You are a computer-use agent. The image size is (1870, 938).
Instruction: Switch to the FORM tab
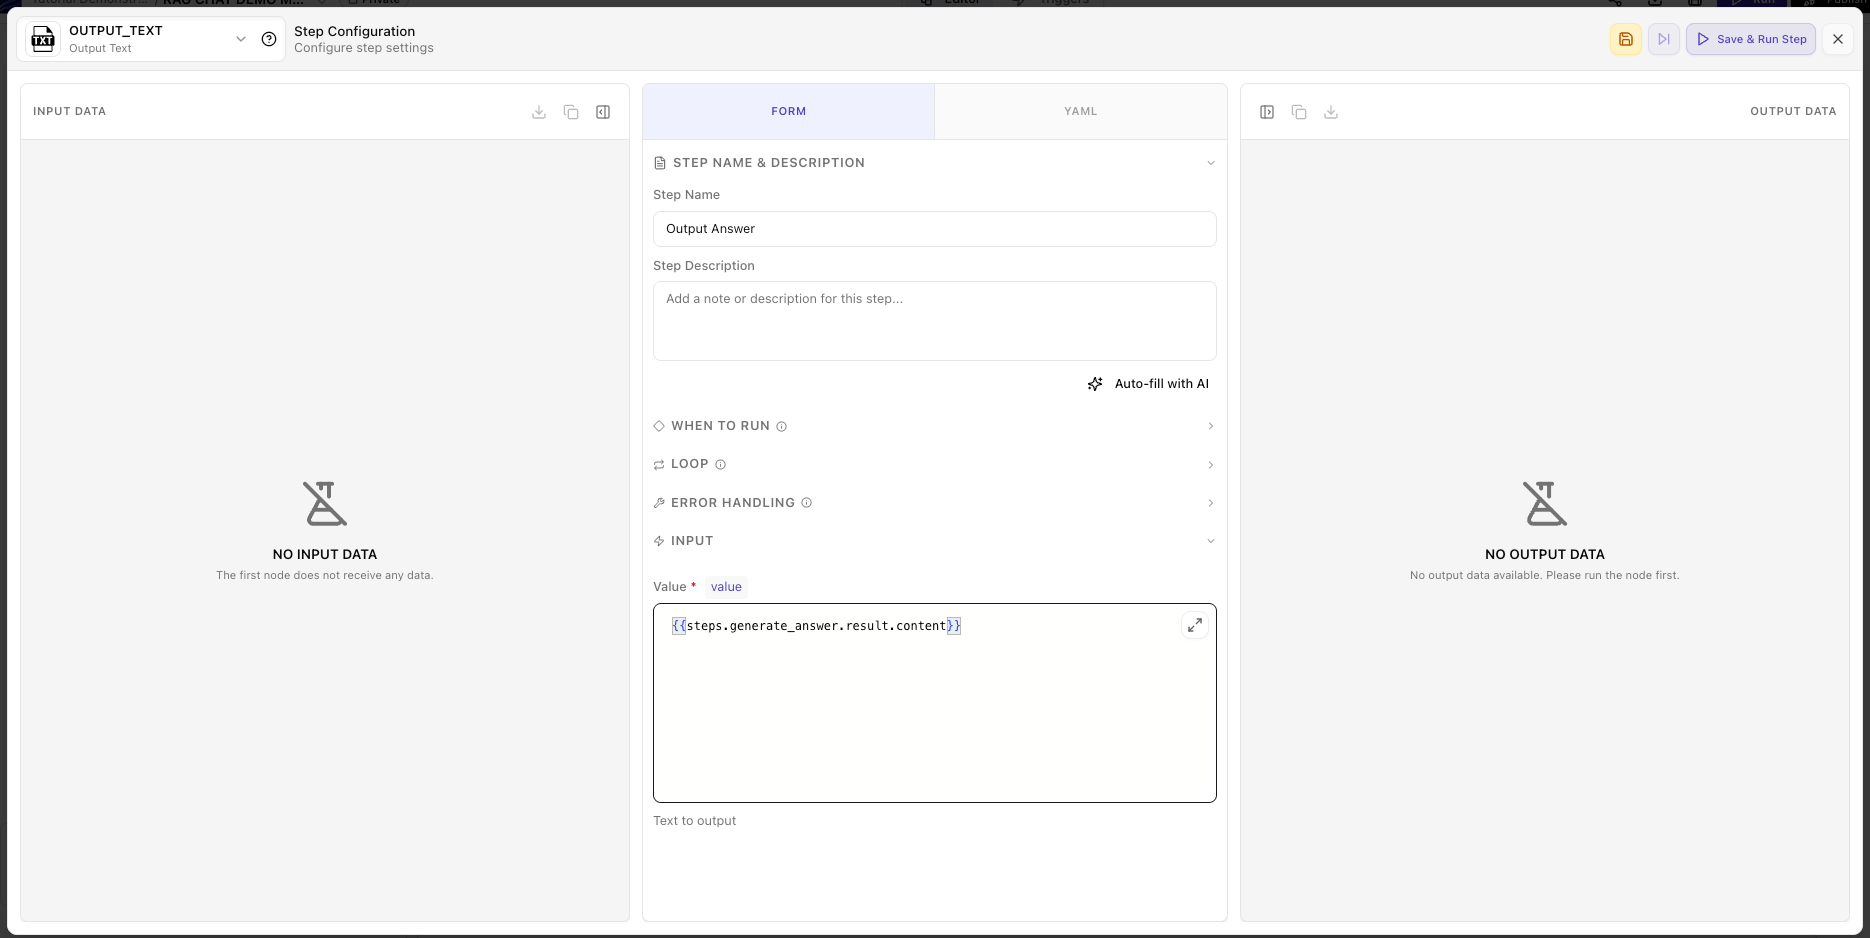coord(788,111)
